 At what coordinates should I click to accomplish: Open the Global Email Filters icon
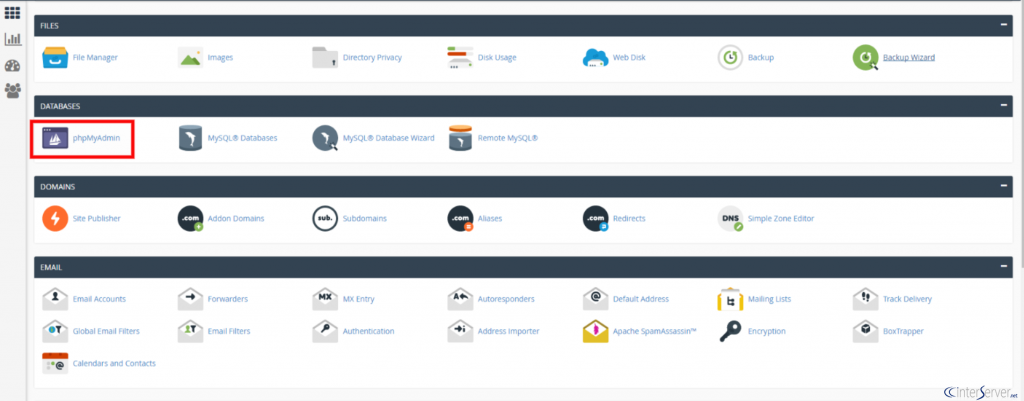[55, 331]
